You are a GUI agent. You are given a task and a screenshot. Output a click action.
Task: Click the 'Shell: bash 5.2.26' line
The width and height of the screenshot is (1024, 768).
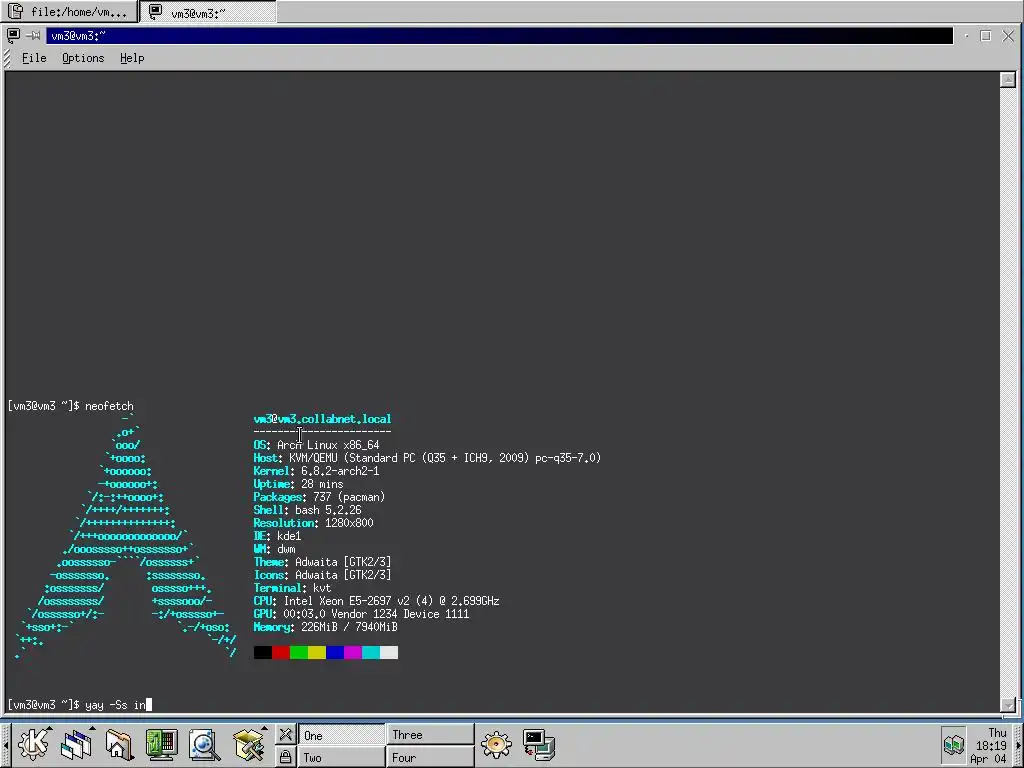click(x=308, y=511)
